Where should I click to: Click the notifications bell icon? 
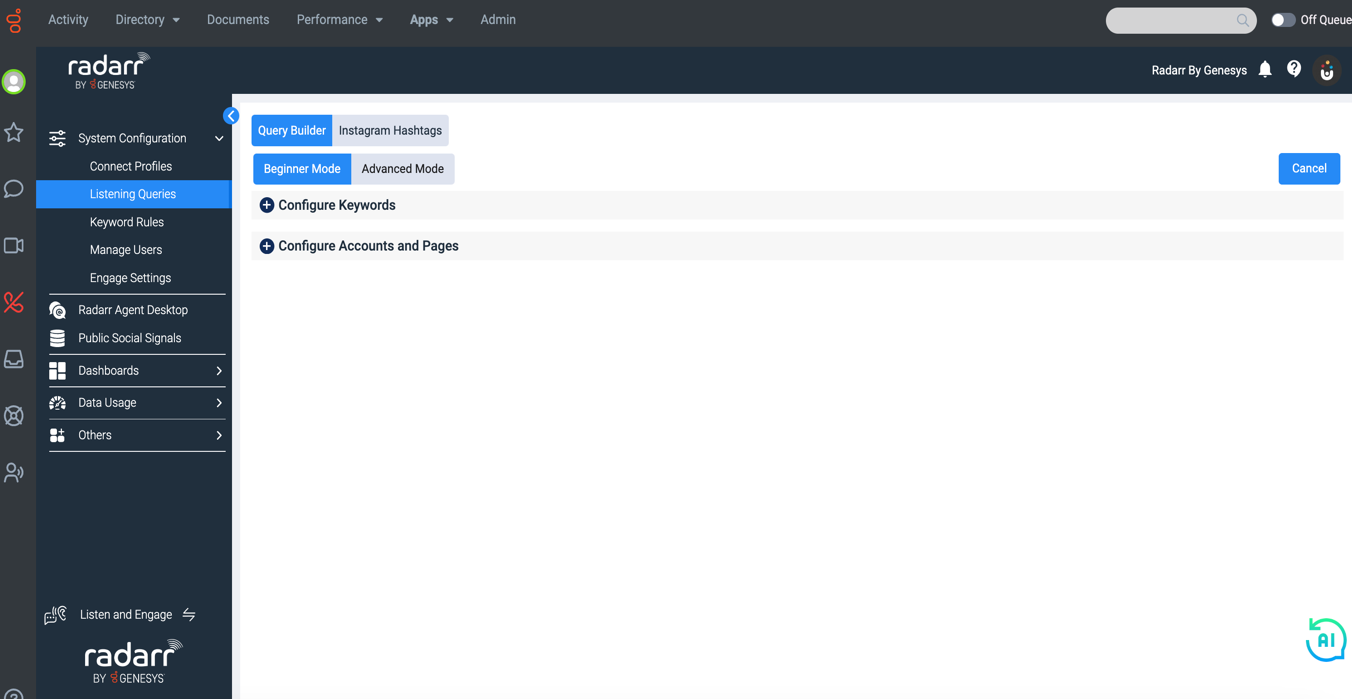[x=1265, y=69]
